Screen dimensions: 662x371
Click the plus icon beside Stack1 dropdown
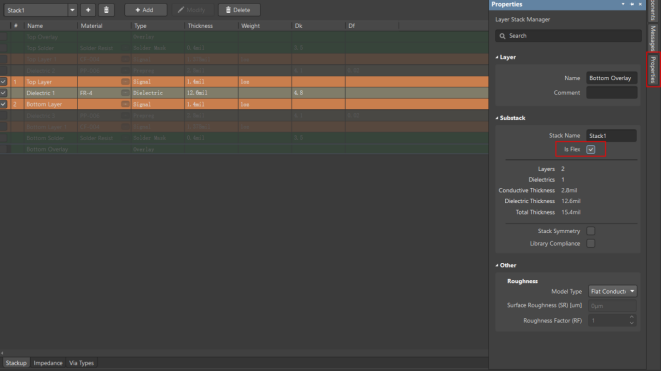click(88, 10)
